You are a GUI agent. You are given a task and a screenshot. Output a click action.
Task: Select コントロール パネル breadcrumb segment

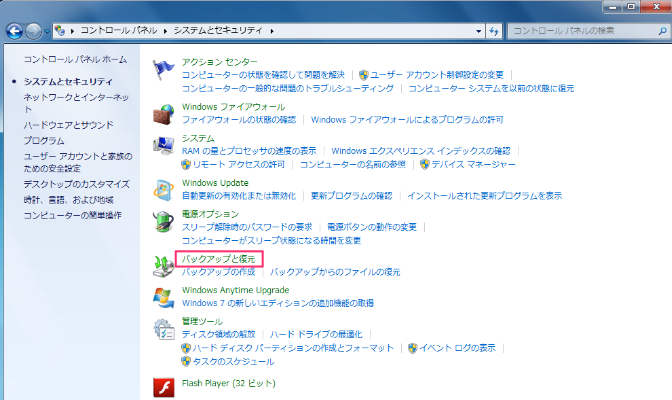tap(119, 30)
